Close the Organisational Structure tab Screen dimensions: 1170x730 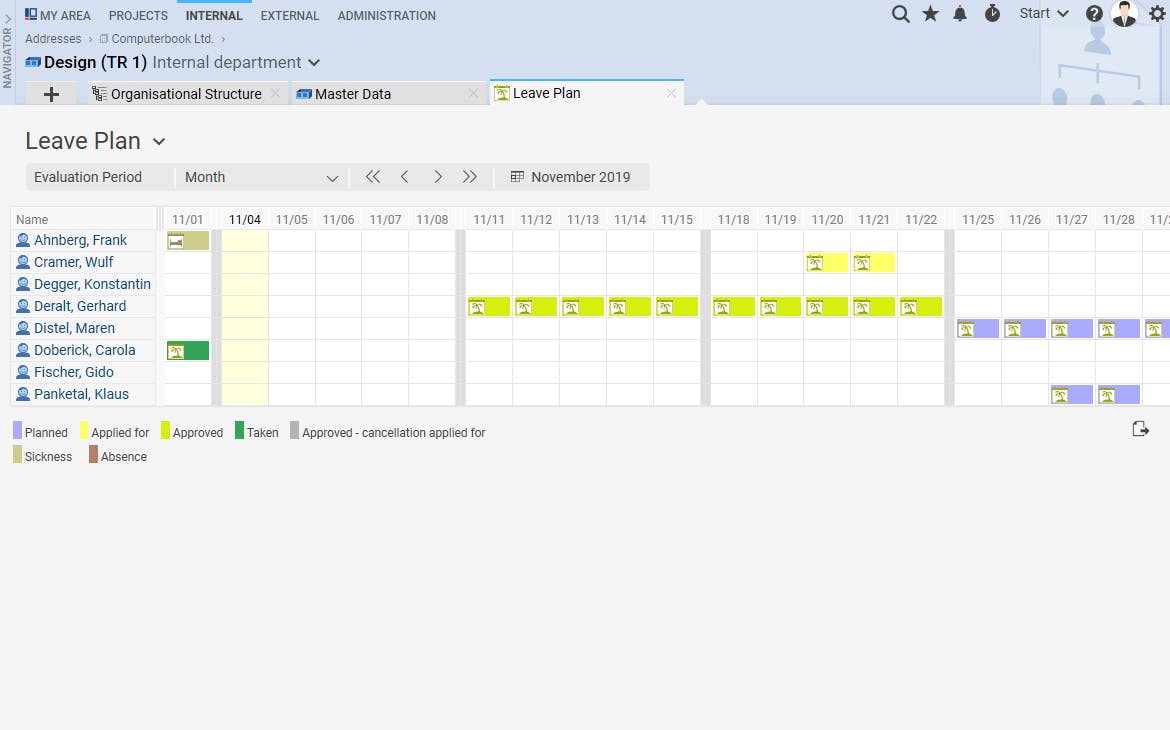pos(275,94)
